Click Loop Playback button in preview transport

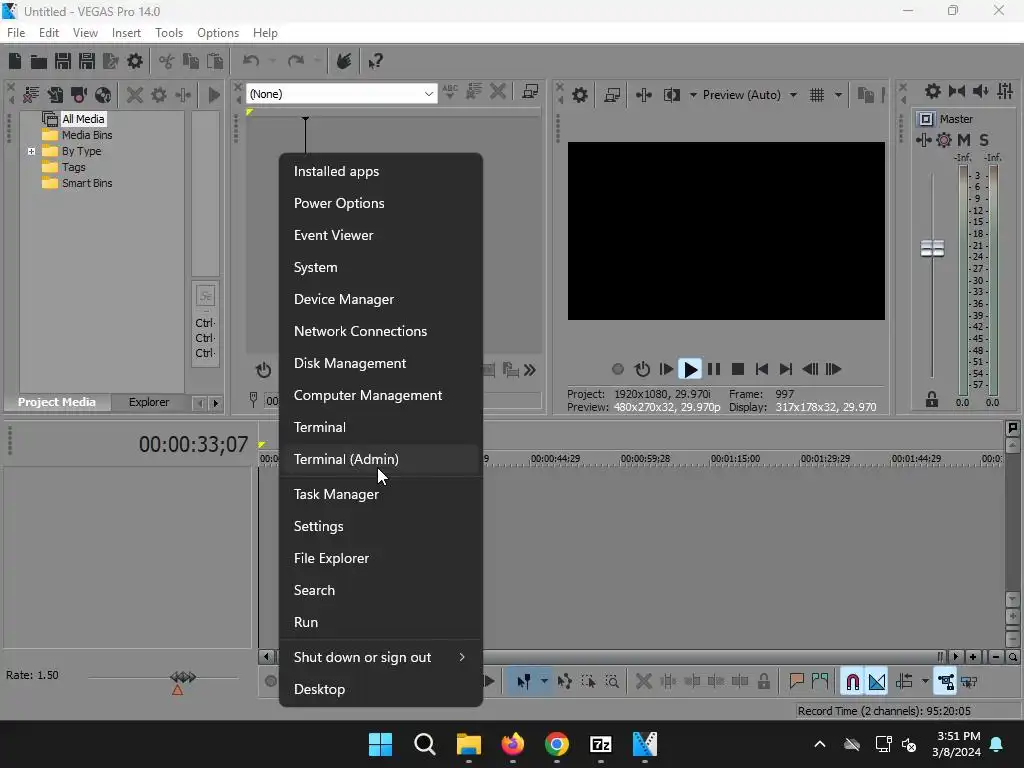coord(643,370)
